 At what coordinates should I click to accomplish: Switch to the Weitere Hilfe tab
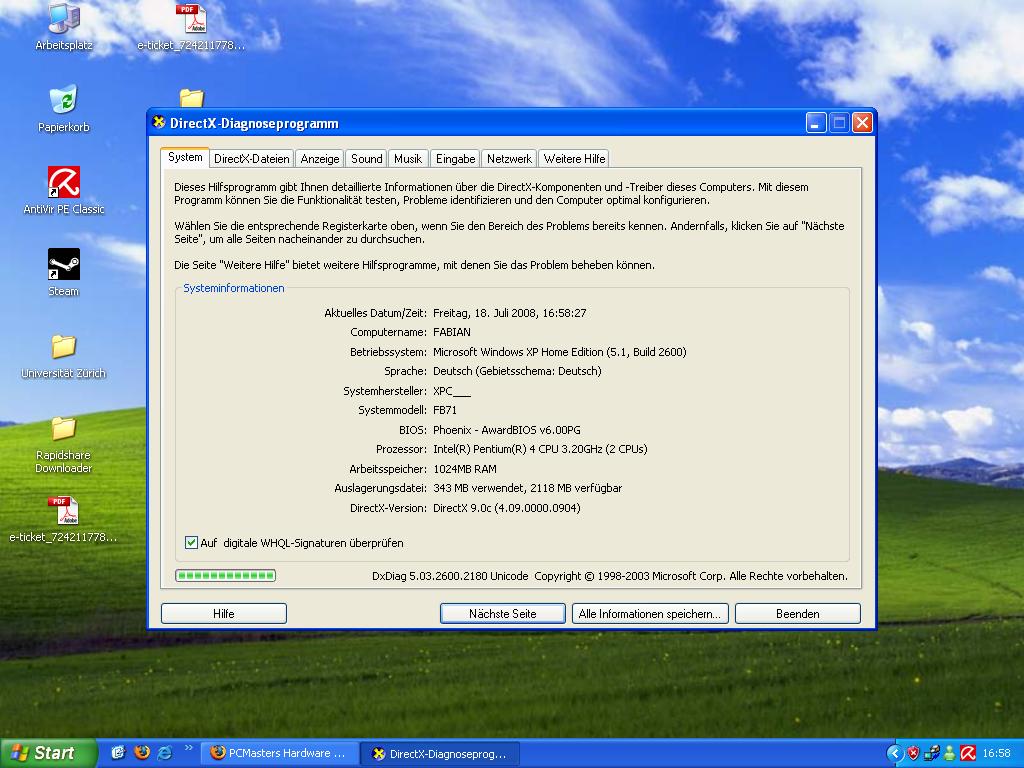574,159
